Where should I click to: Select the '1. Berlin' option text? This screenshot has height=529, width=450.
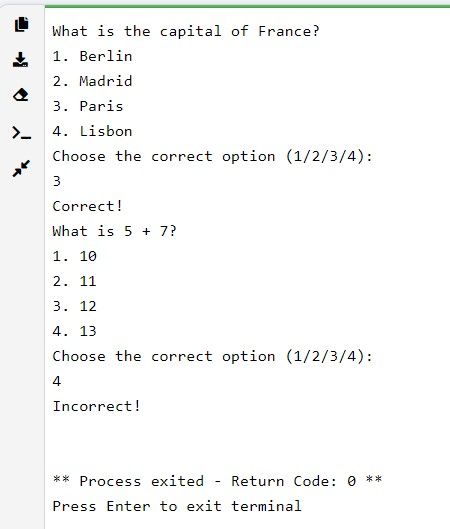92,56
